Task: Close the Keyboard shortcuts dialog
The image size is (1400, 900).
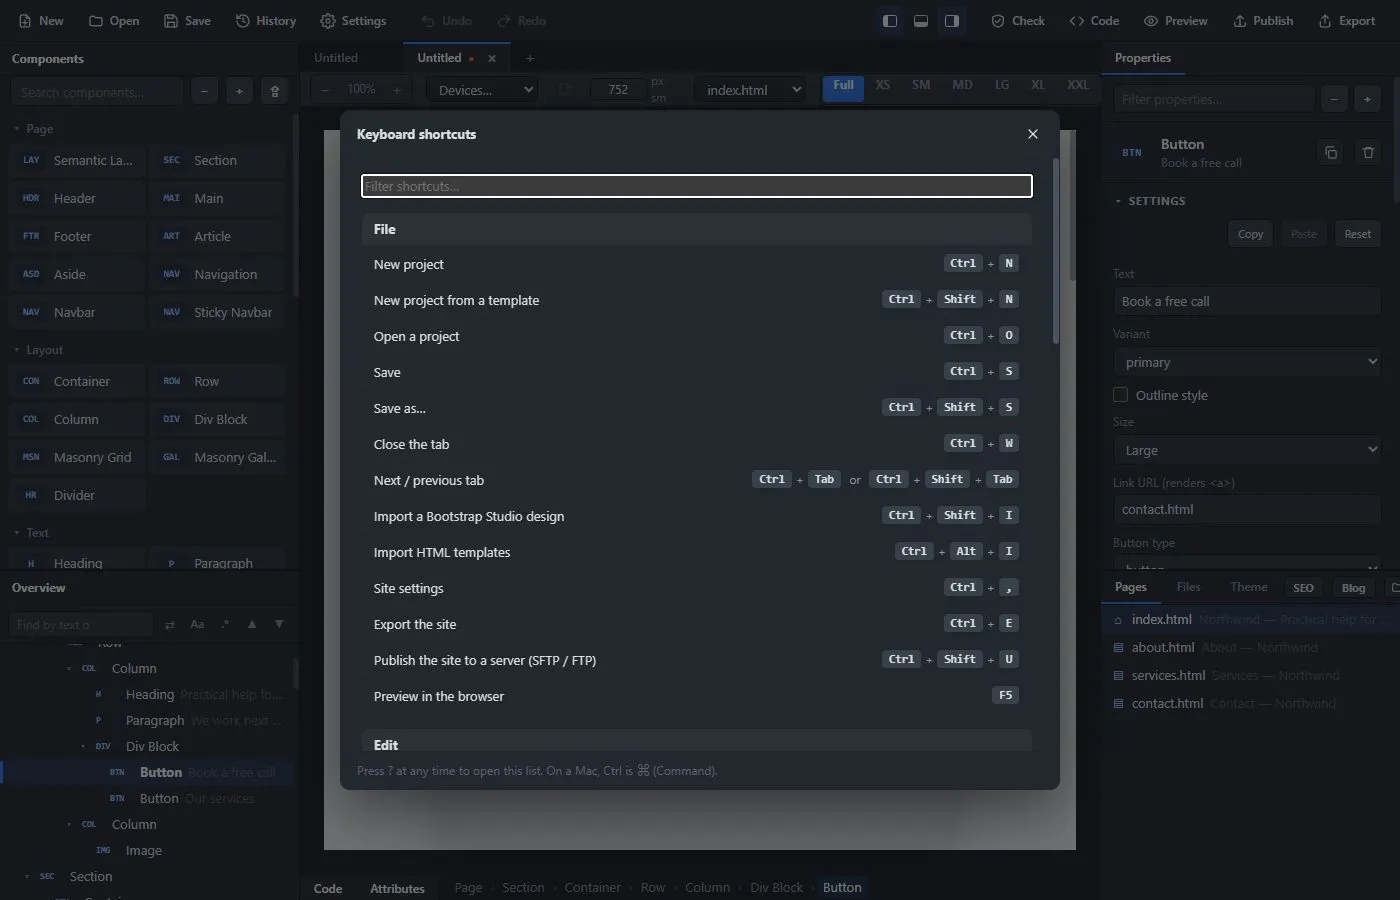Action: pos(1033,134)
